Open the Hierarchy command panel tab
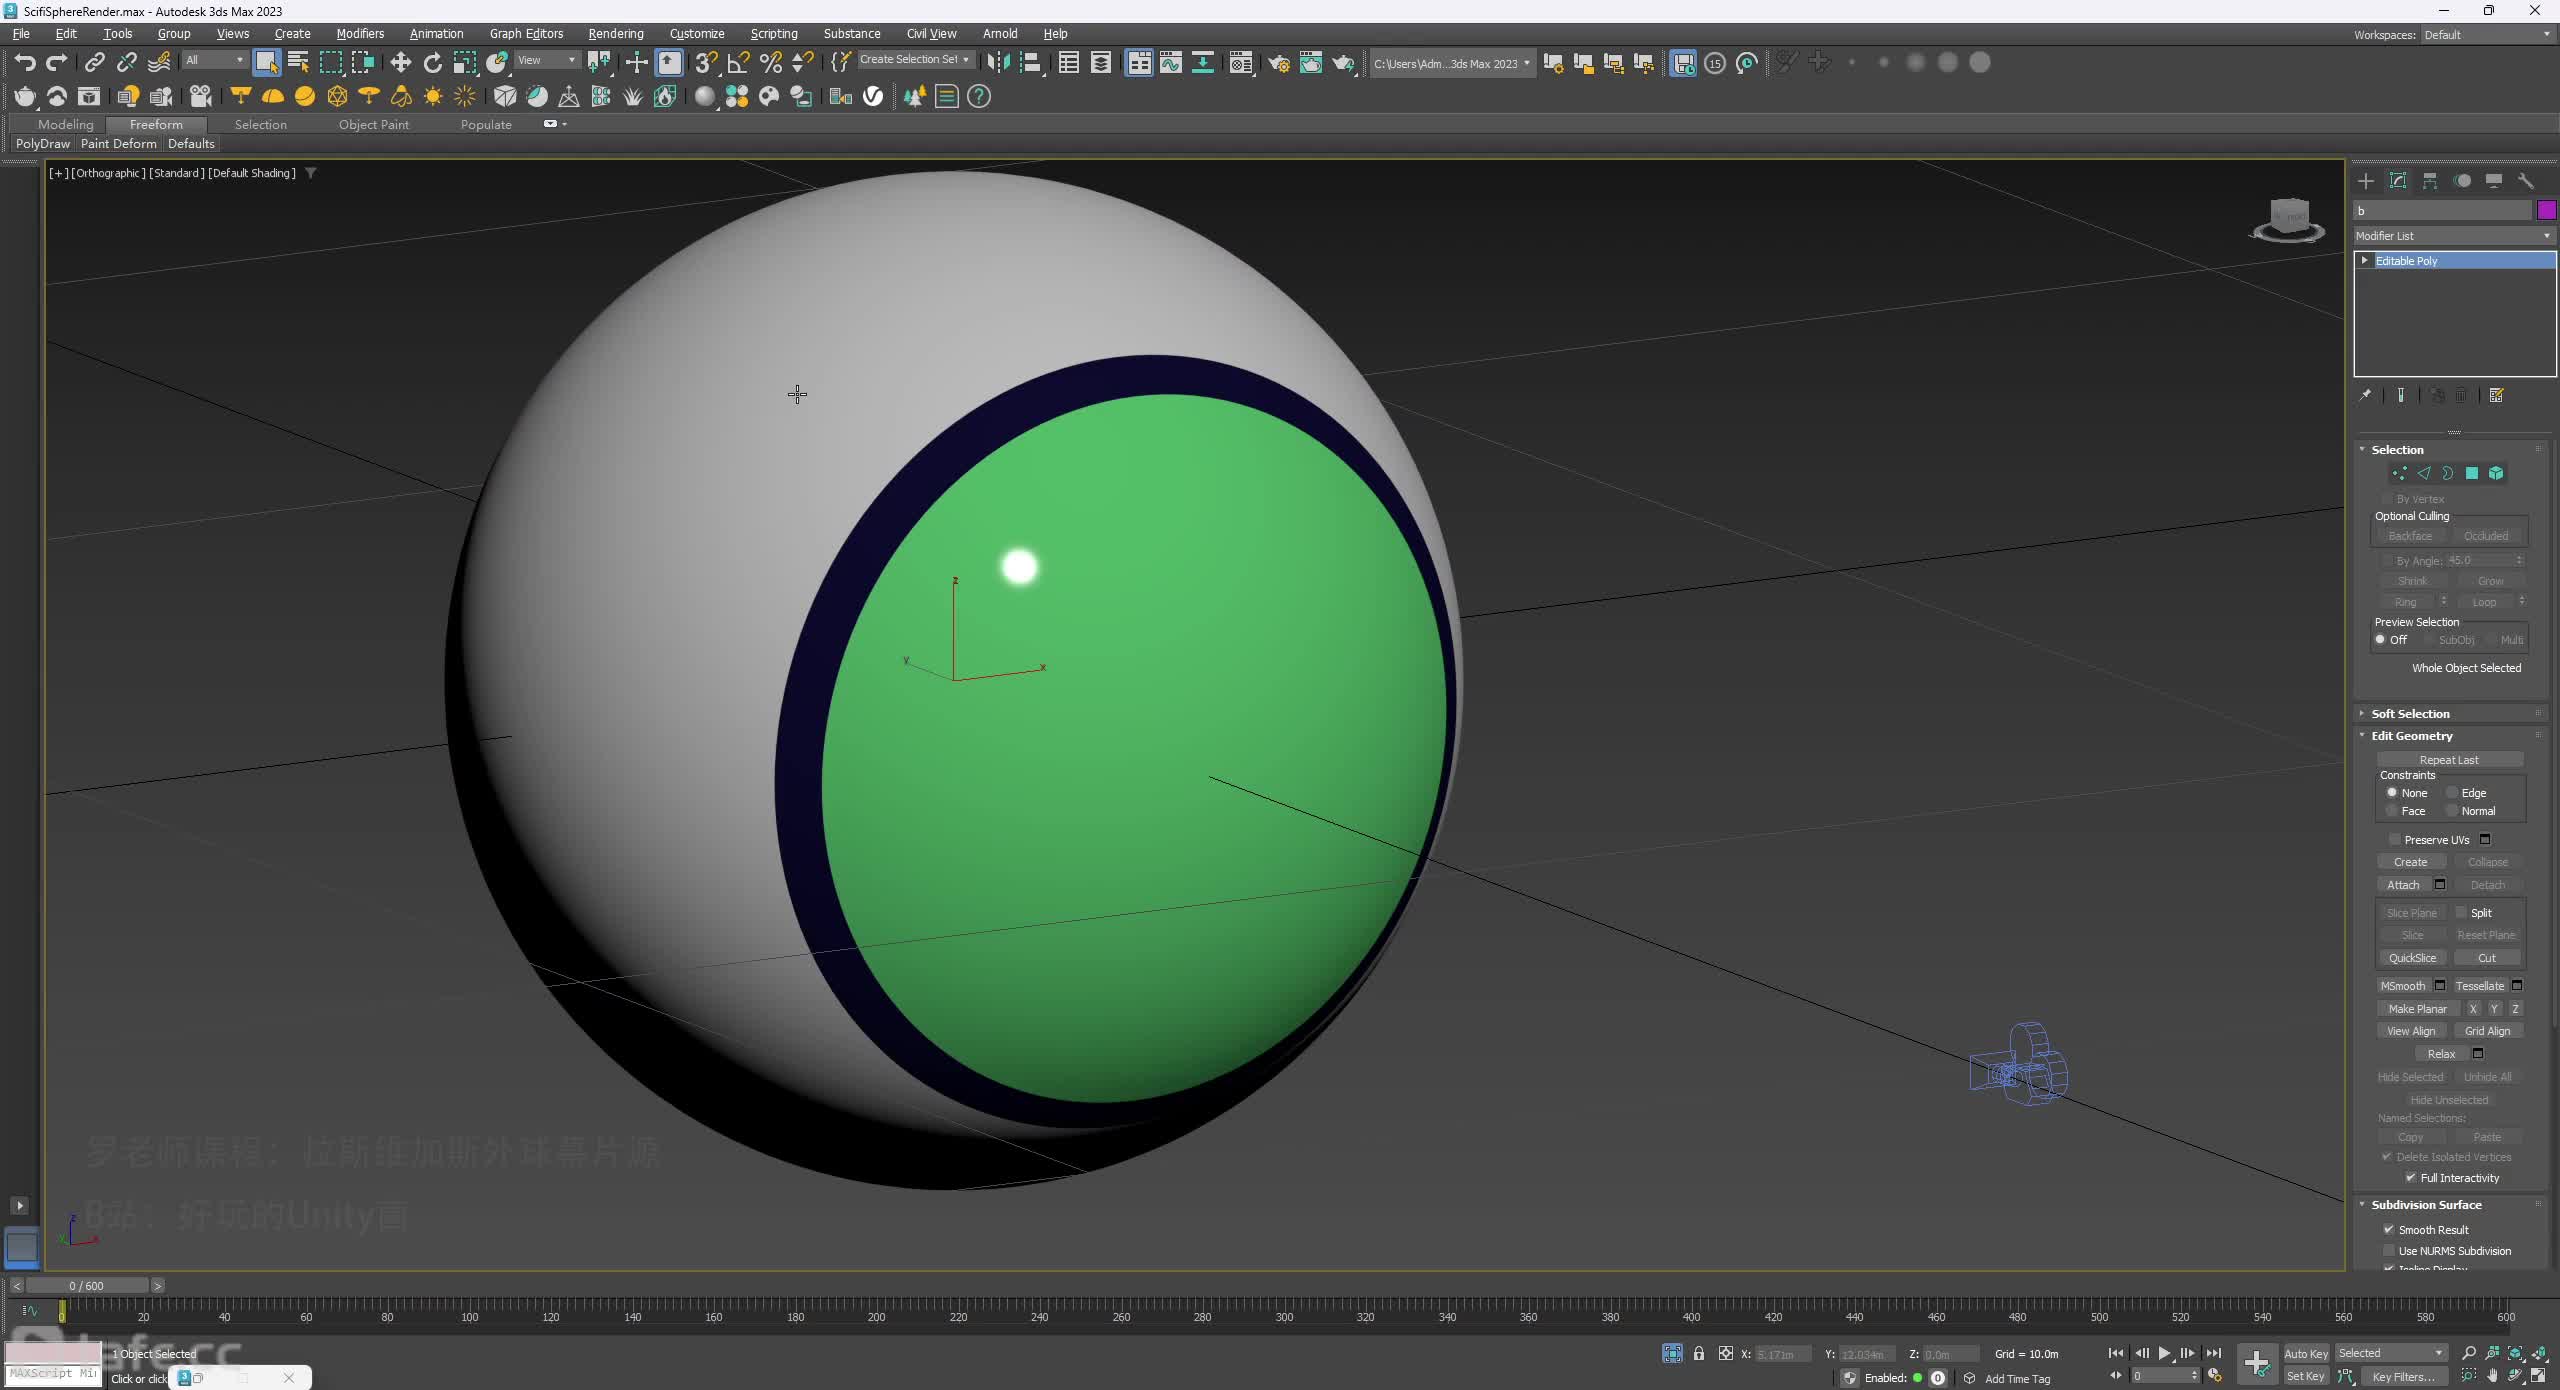This screenshot has height=1390, width=2560. point(2430,181)
